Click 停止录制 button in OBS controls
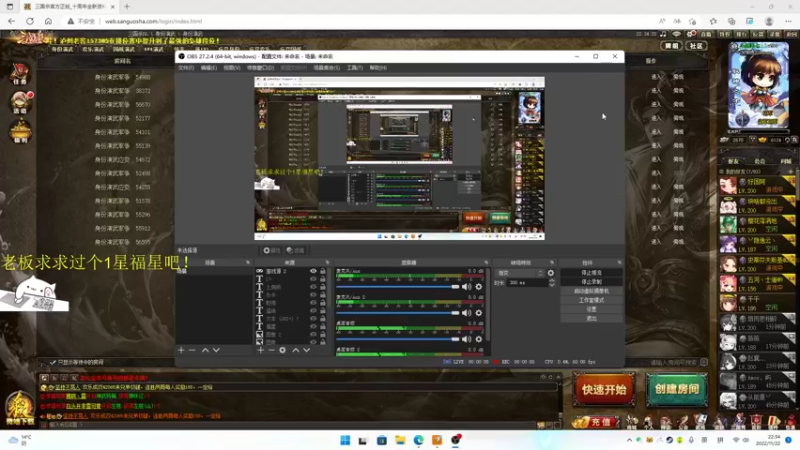Viewport: 800px width, 450px height. (x=591, y=282)
